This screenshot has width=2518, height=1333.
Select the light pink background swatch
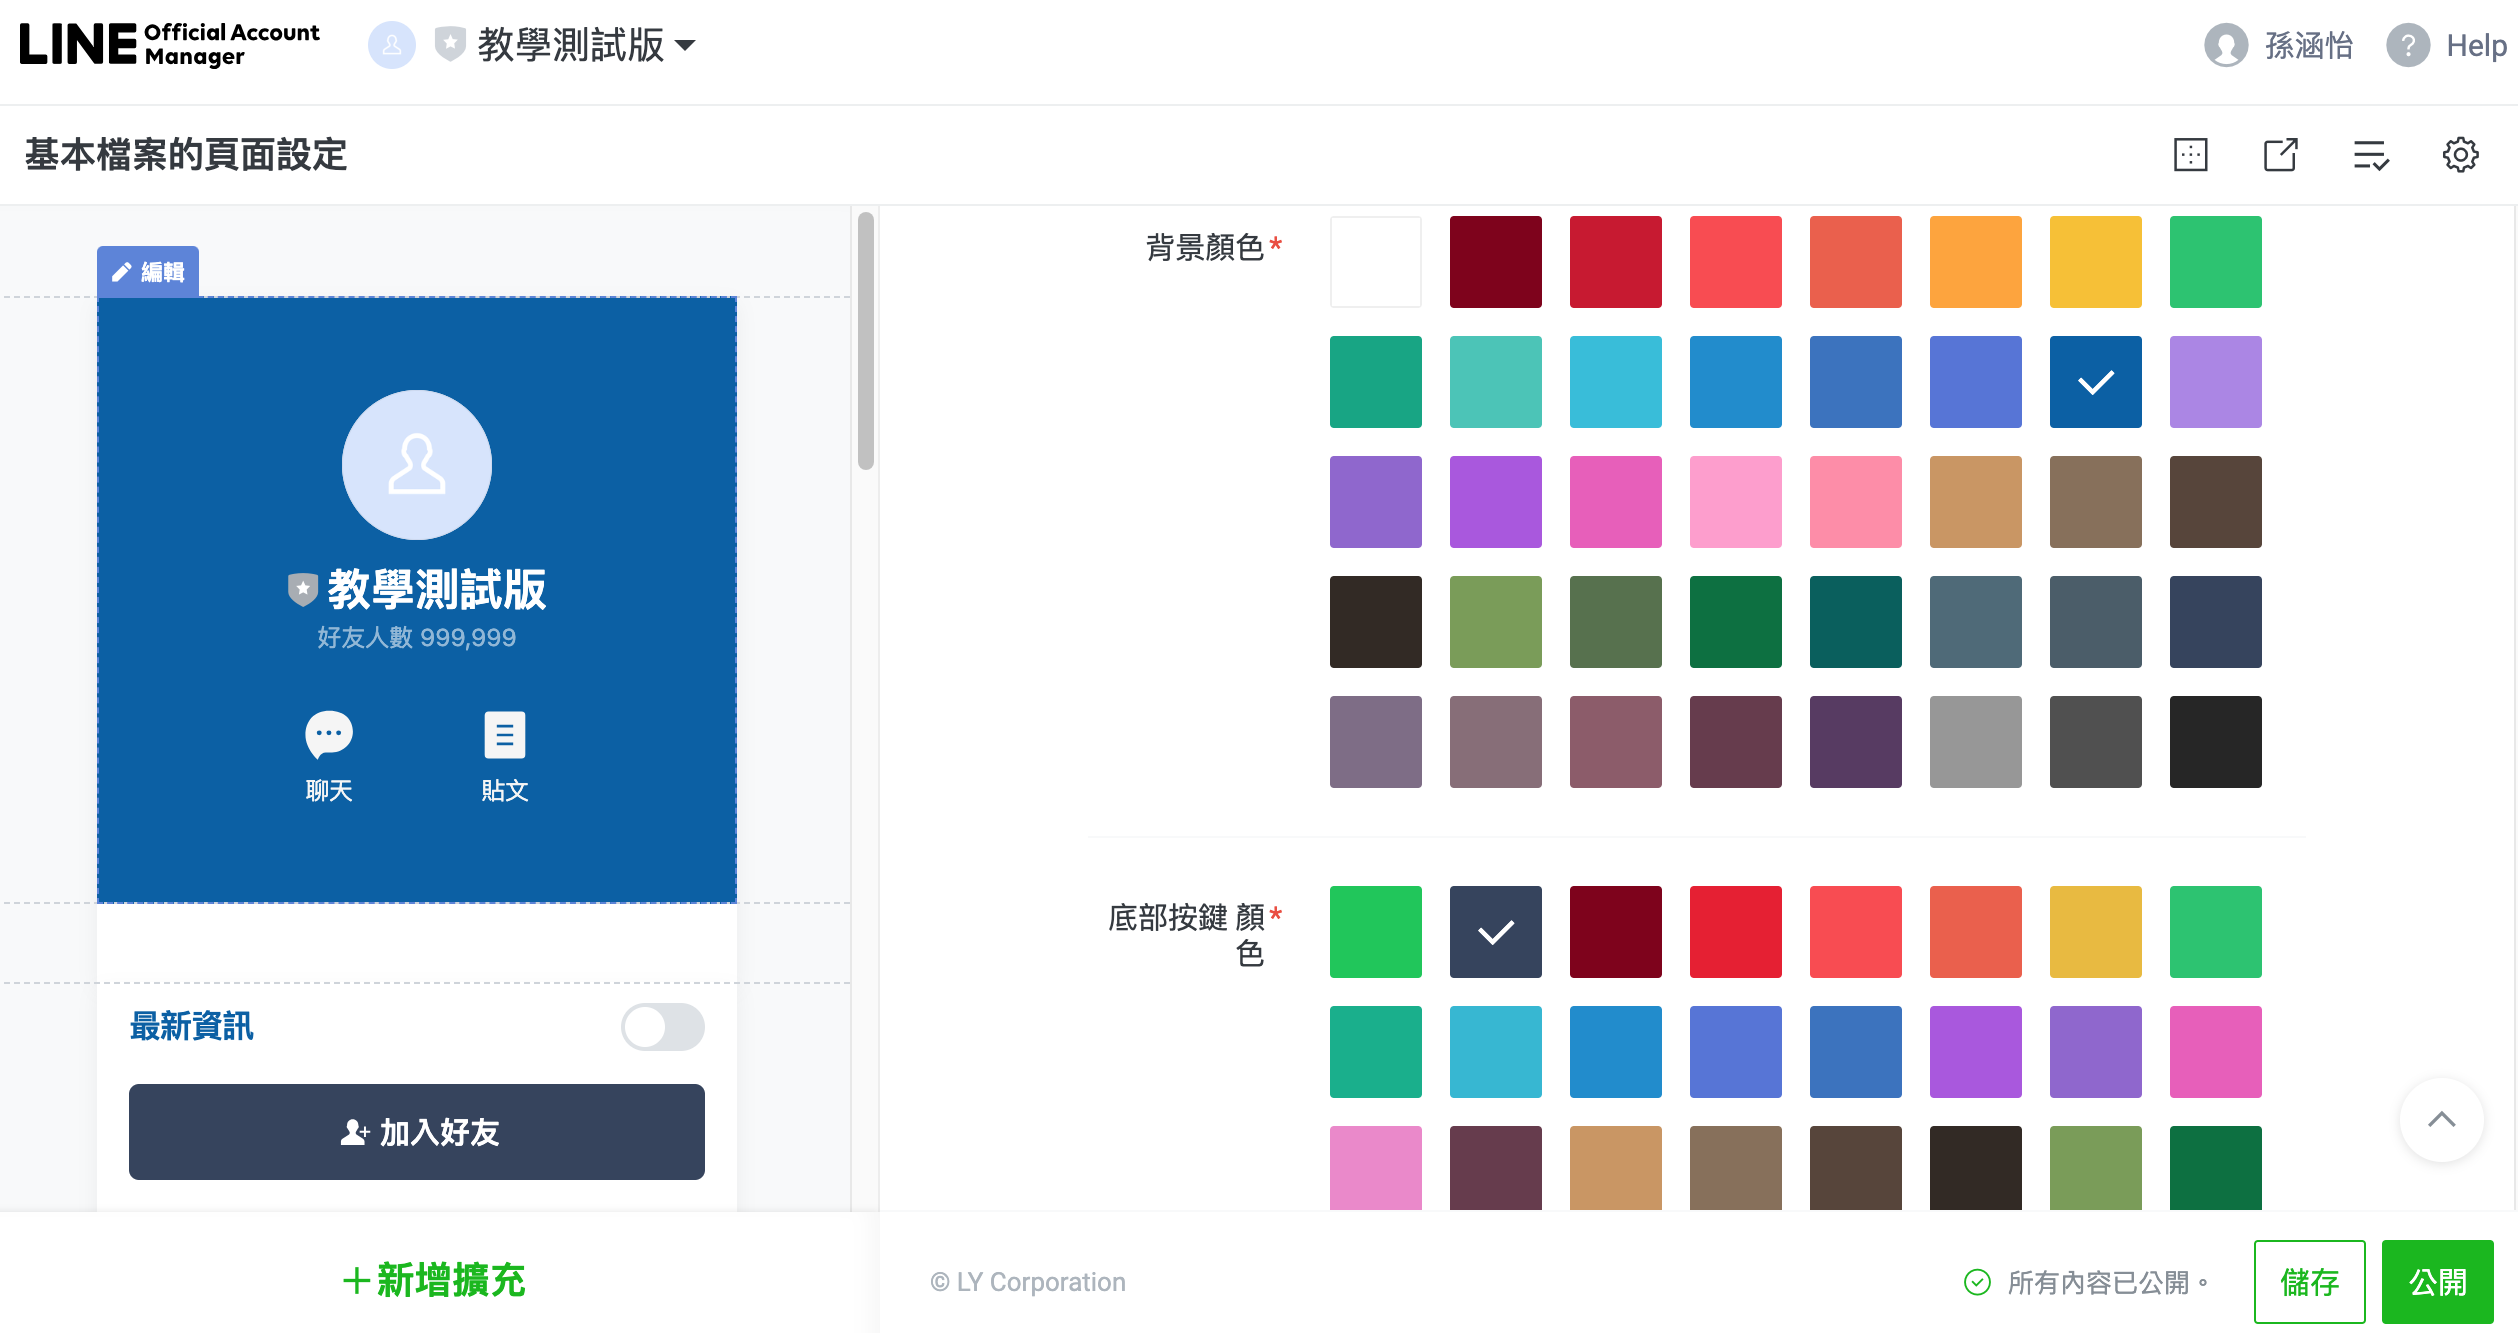(x=1736, y=502)
